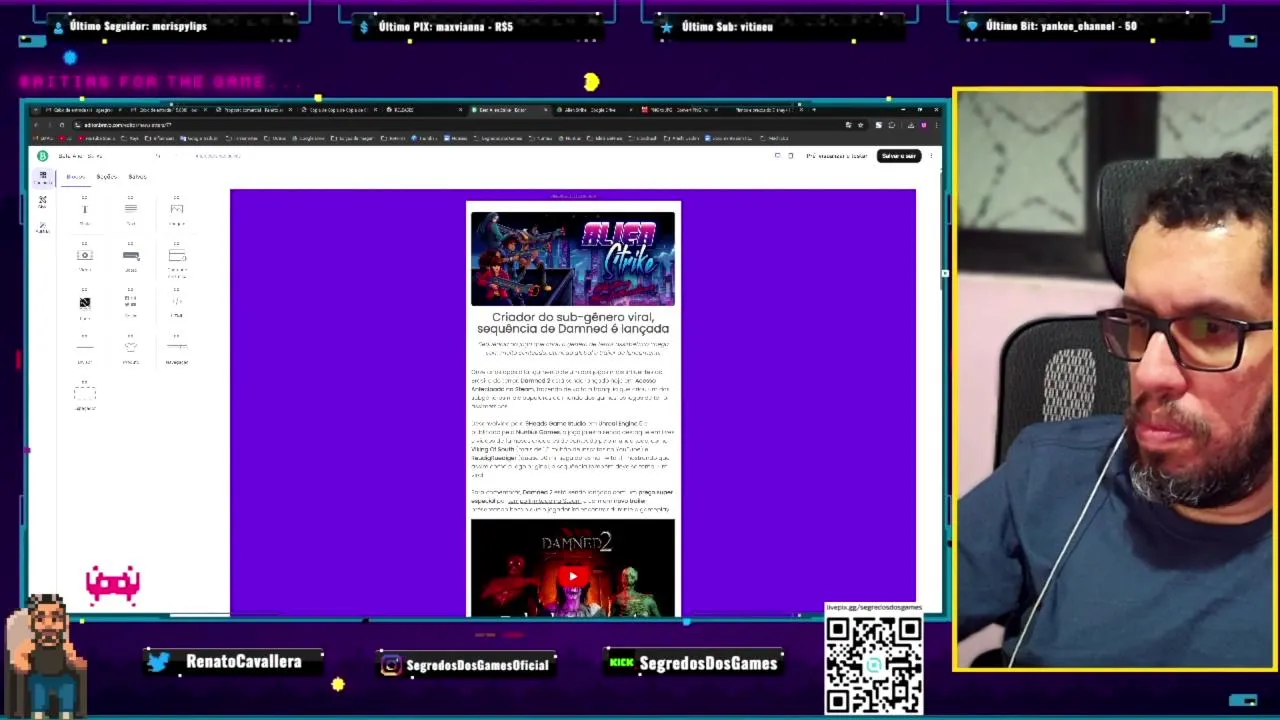
Task: Open the editor's three-dot more menu
Action: click(931, 156)
